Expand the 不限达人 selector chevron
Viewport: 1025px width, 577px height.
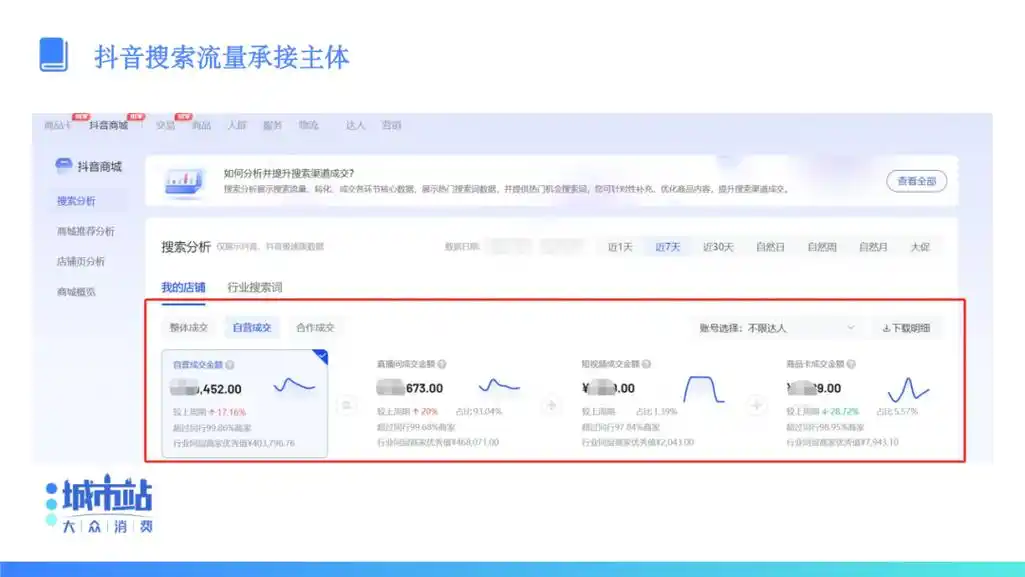[x=852, y=328]
